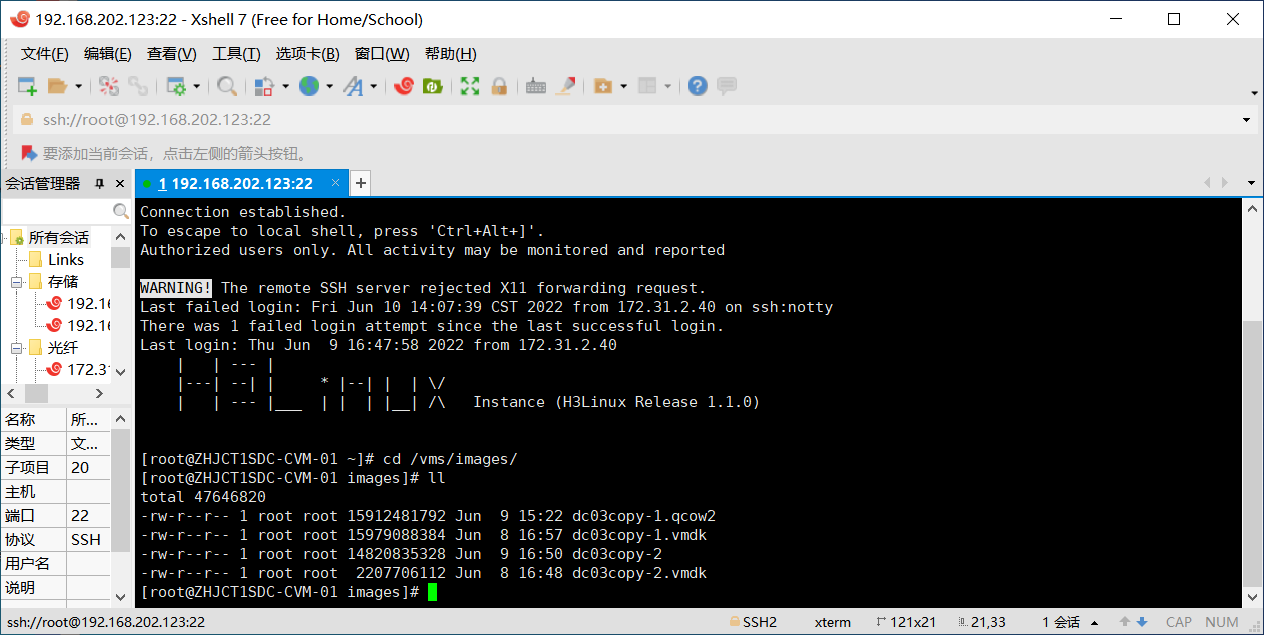Screen dimensions: 1264x635
Task: Click the lock screen padlock toolbar icon
Action: point(499,86)
